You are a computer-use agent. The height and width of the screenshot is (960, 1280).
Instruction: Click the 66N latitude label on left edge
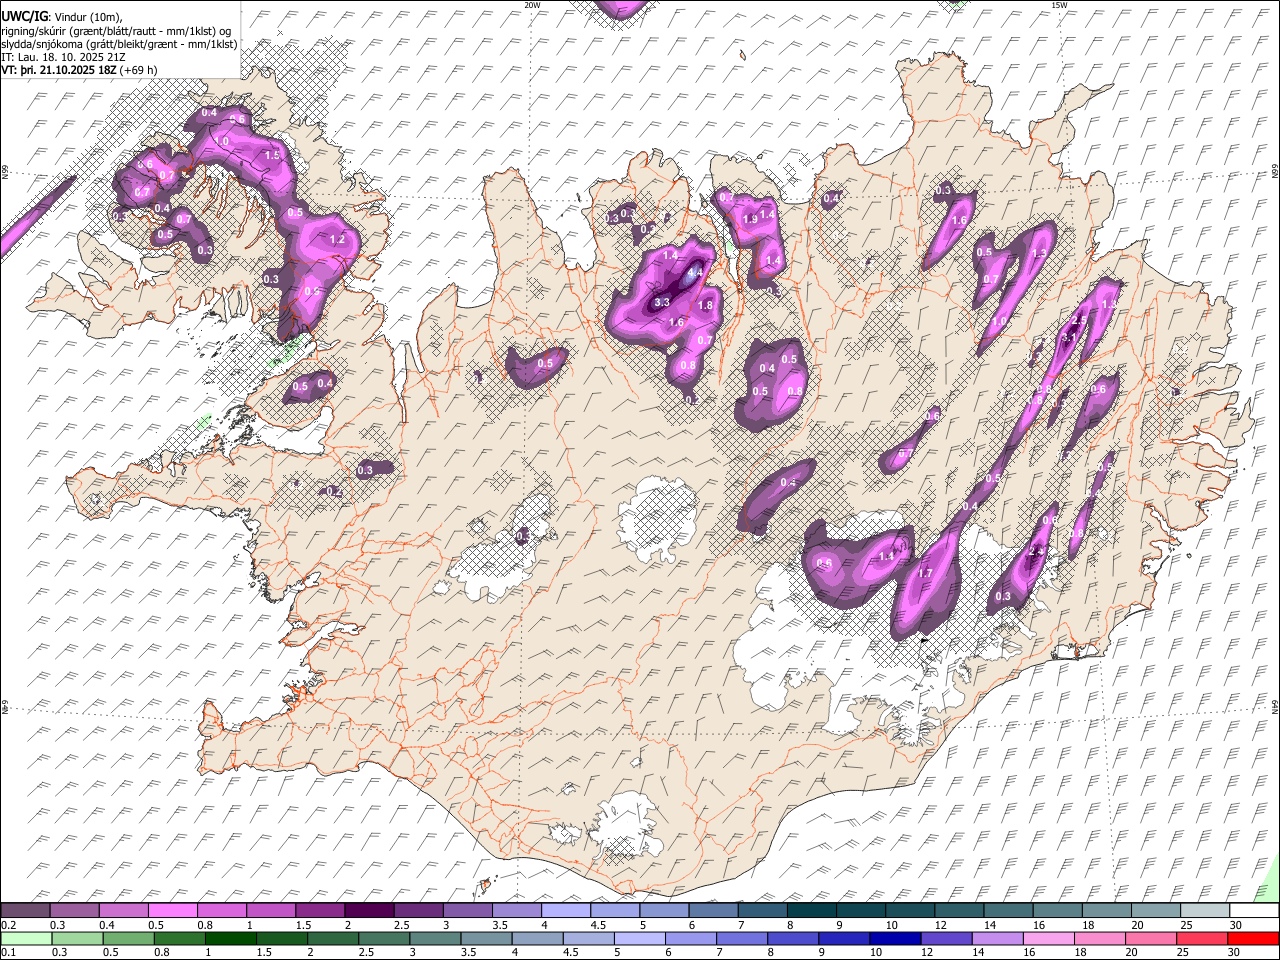click(5, 172)
